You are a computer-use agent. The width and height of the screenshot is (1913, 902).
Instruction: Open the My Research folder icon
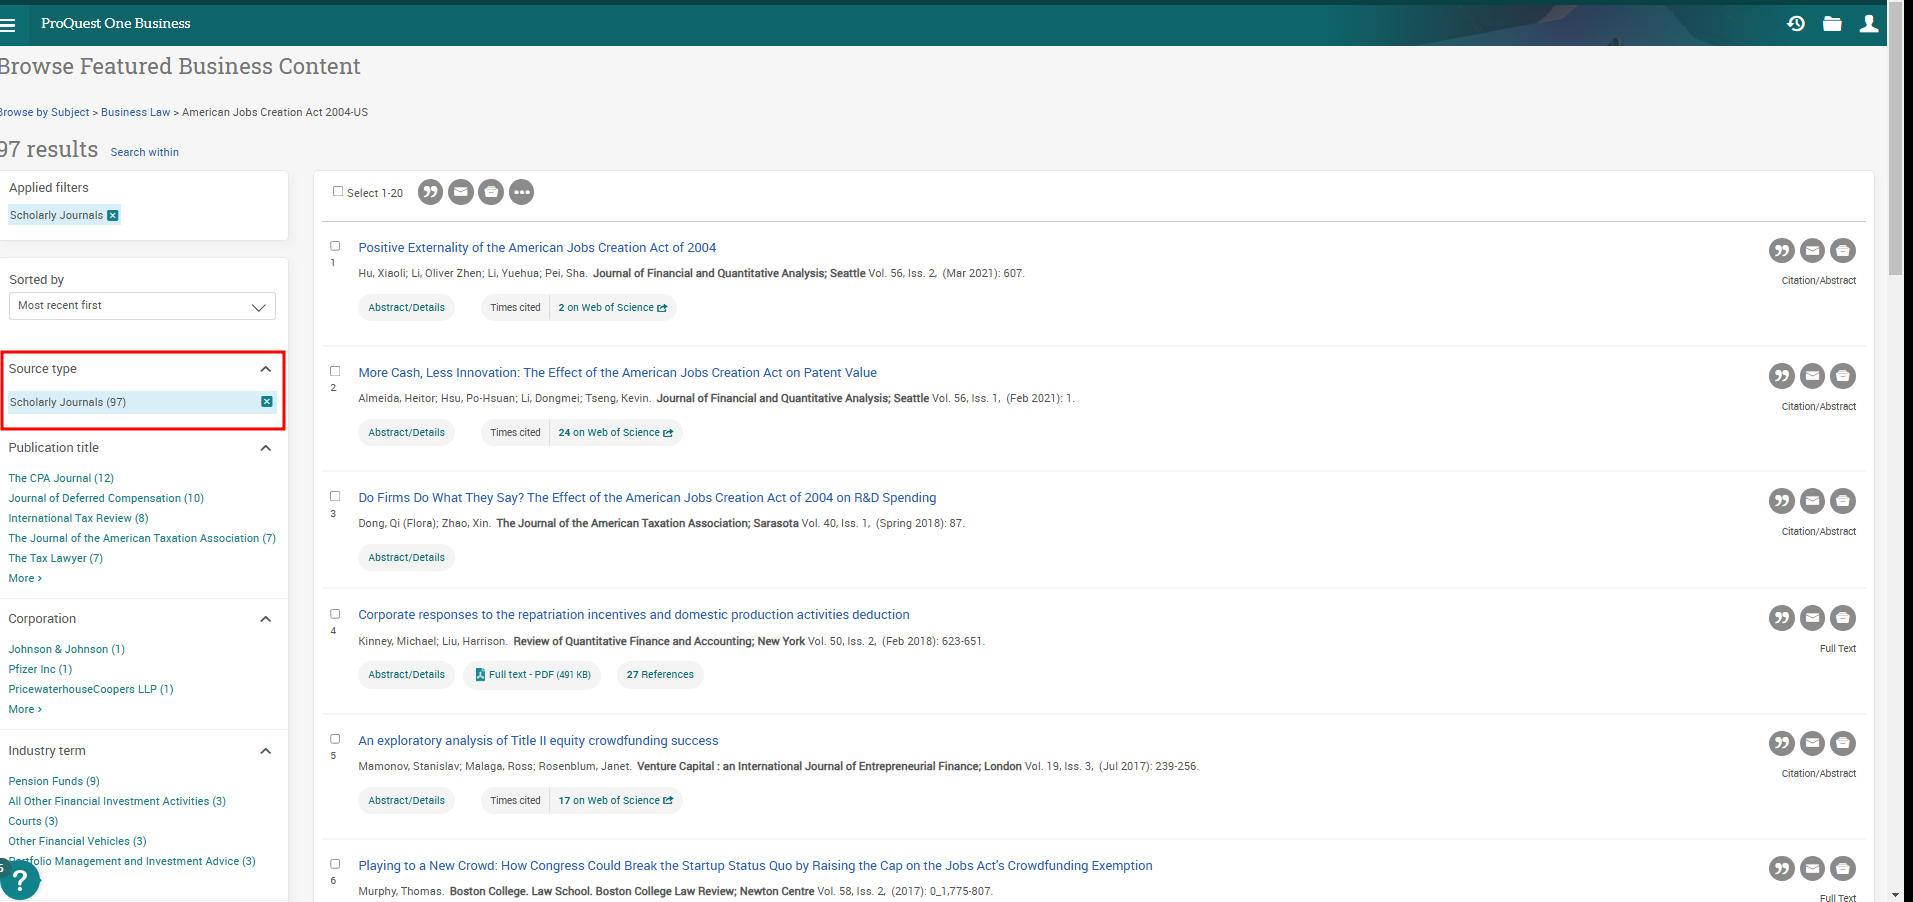click(1832, 23)
